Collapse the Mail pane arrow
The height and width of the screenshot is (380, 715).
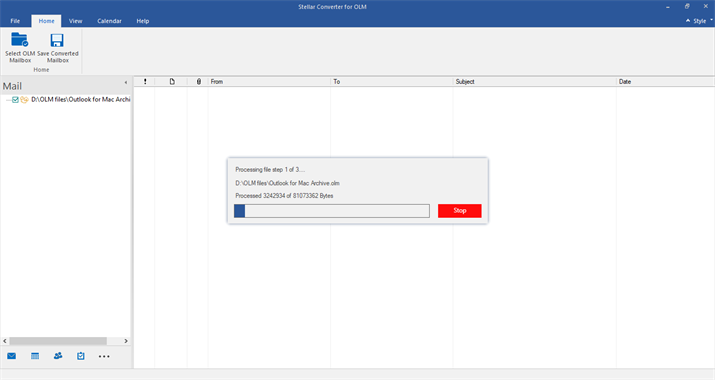tap(126, 83)
